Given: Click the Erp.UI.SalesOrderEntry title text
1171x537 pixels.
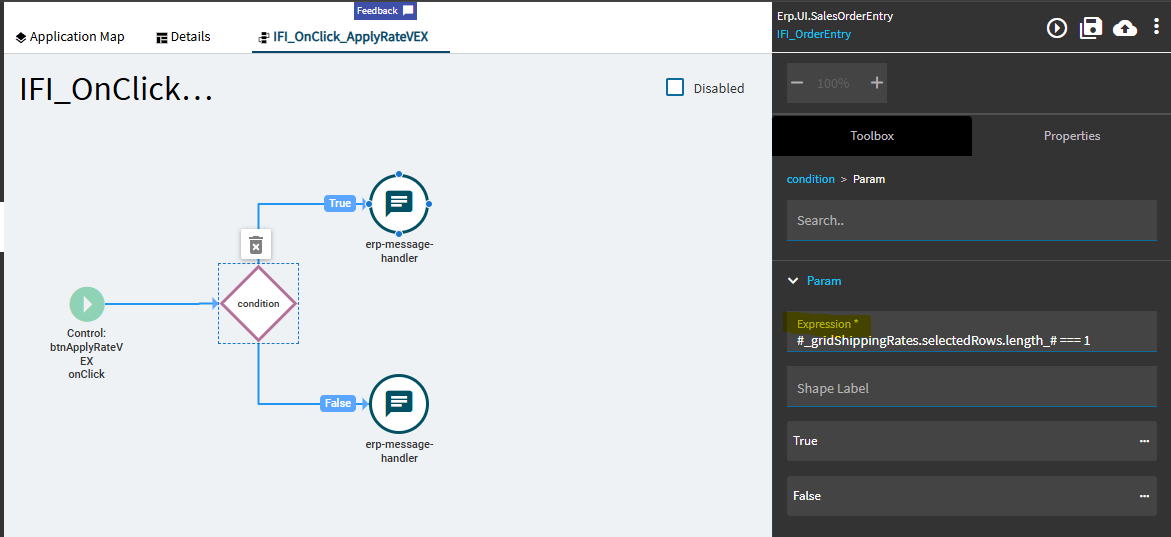Looking at the screenshot, I should point(834,16).
